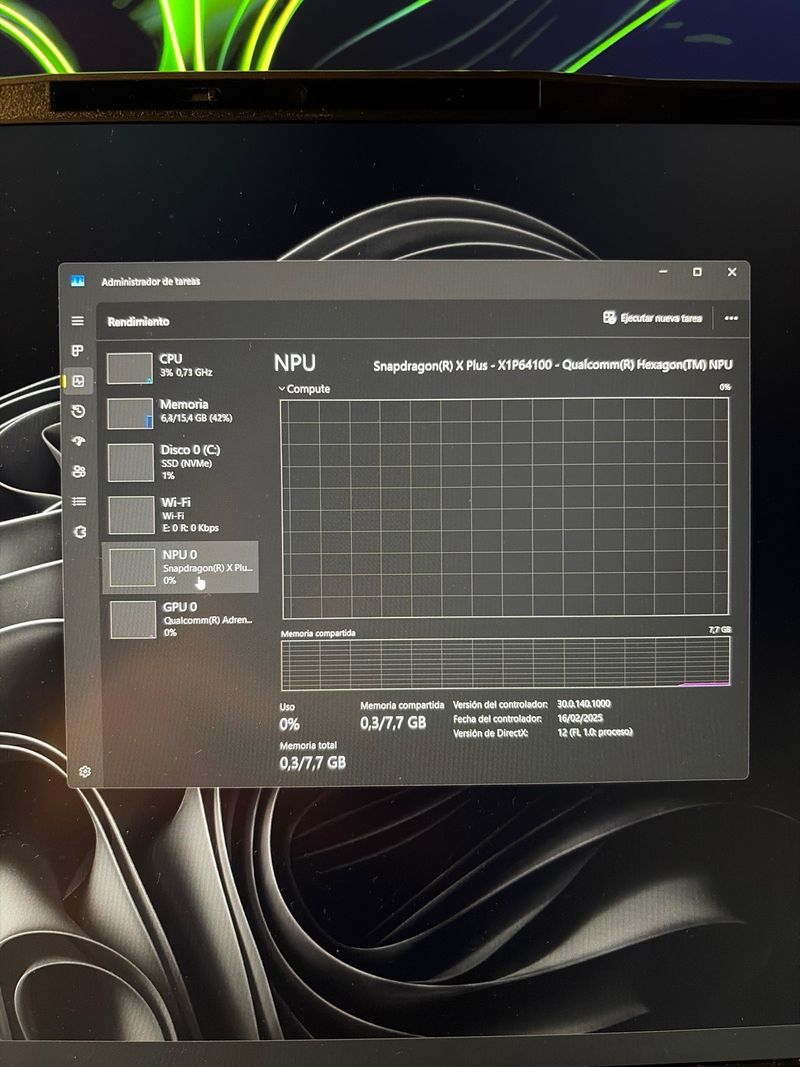
Task: Click the Disco 0 mini graph thumbnail
Action: [x=131, y=462]
